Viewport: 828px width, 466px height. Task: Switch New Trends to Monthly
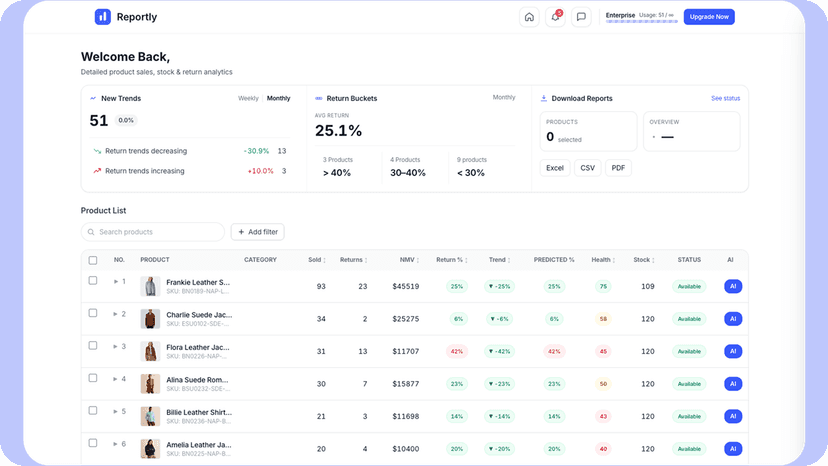tap(278, 98)
